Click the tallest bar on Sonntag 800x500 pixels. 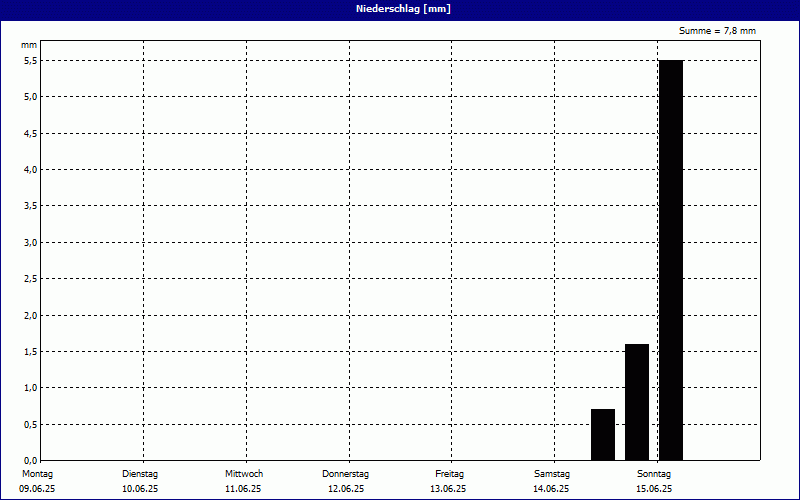(671, 260)
